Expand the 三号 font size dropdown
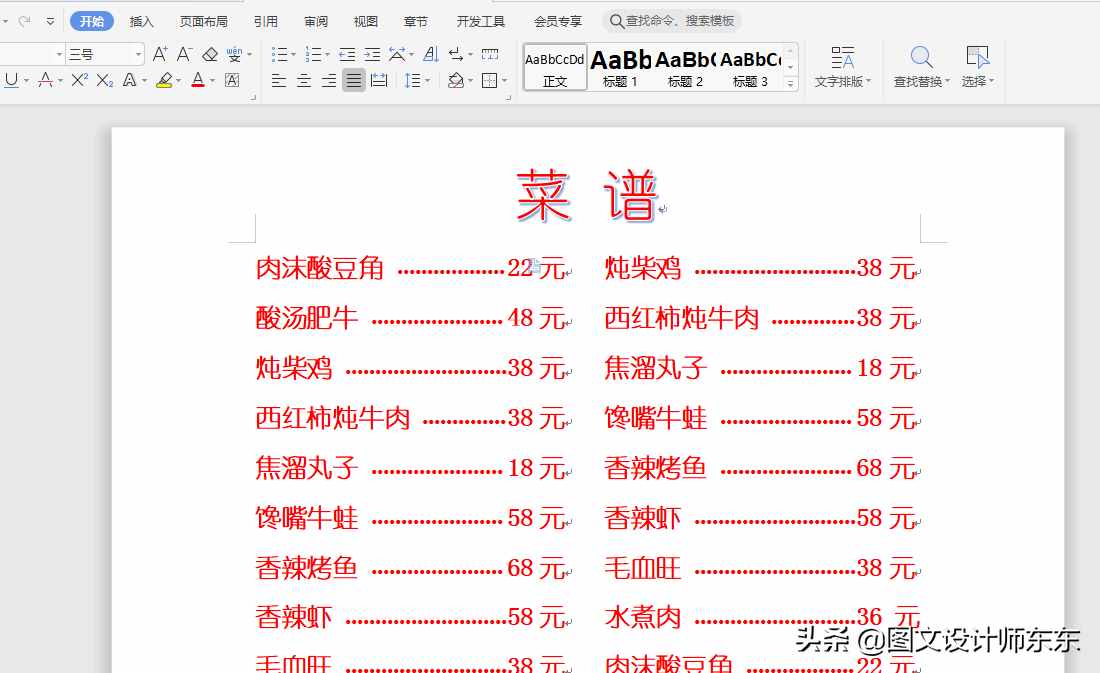 coord(138,54)
